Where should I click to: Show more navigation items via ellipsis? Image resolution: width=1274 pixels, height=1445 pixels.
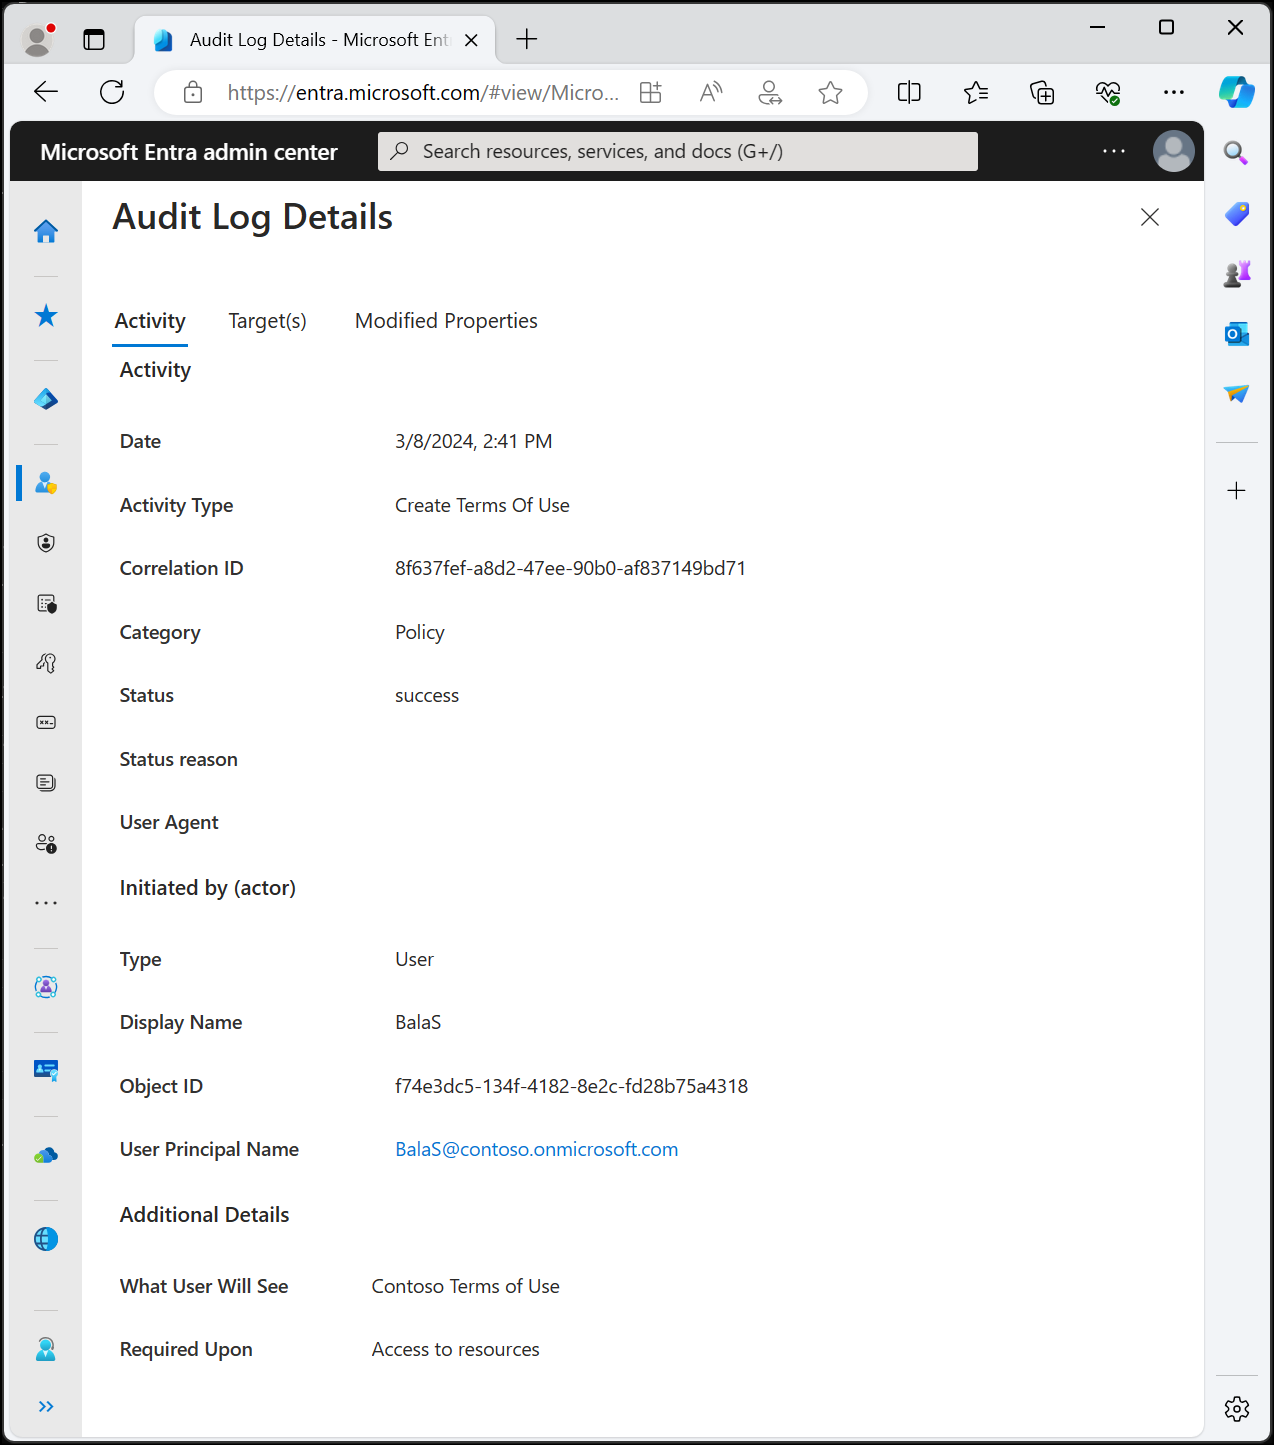click(x=45, y=902)
